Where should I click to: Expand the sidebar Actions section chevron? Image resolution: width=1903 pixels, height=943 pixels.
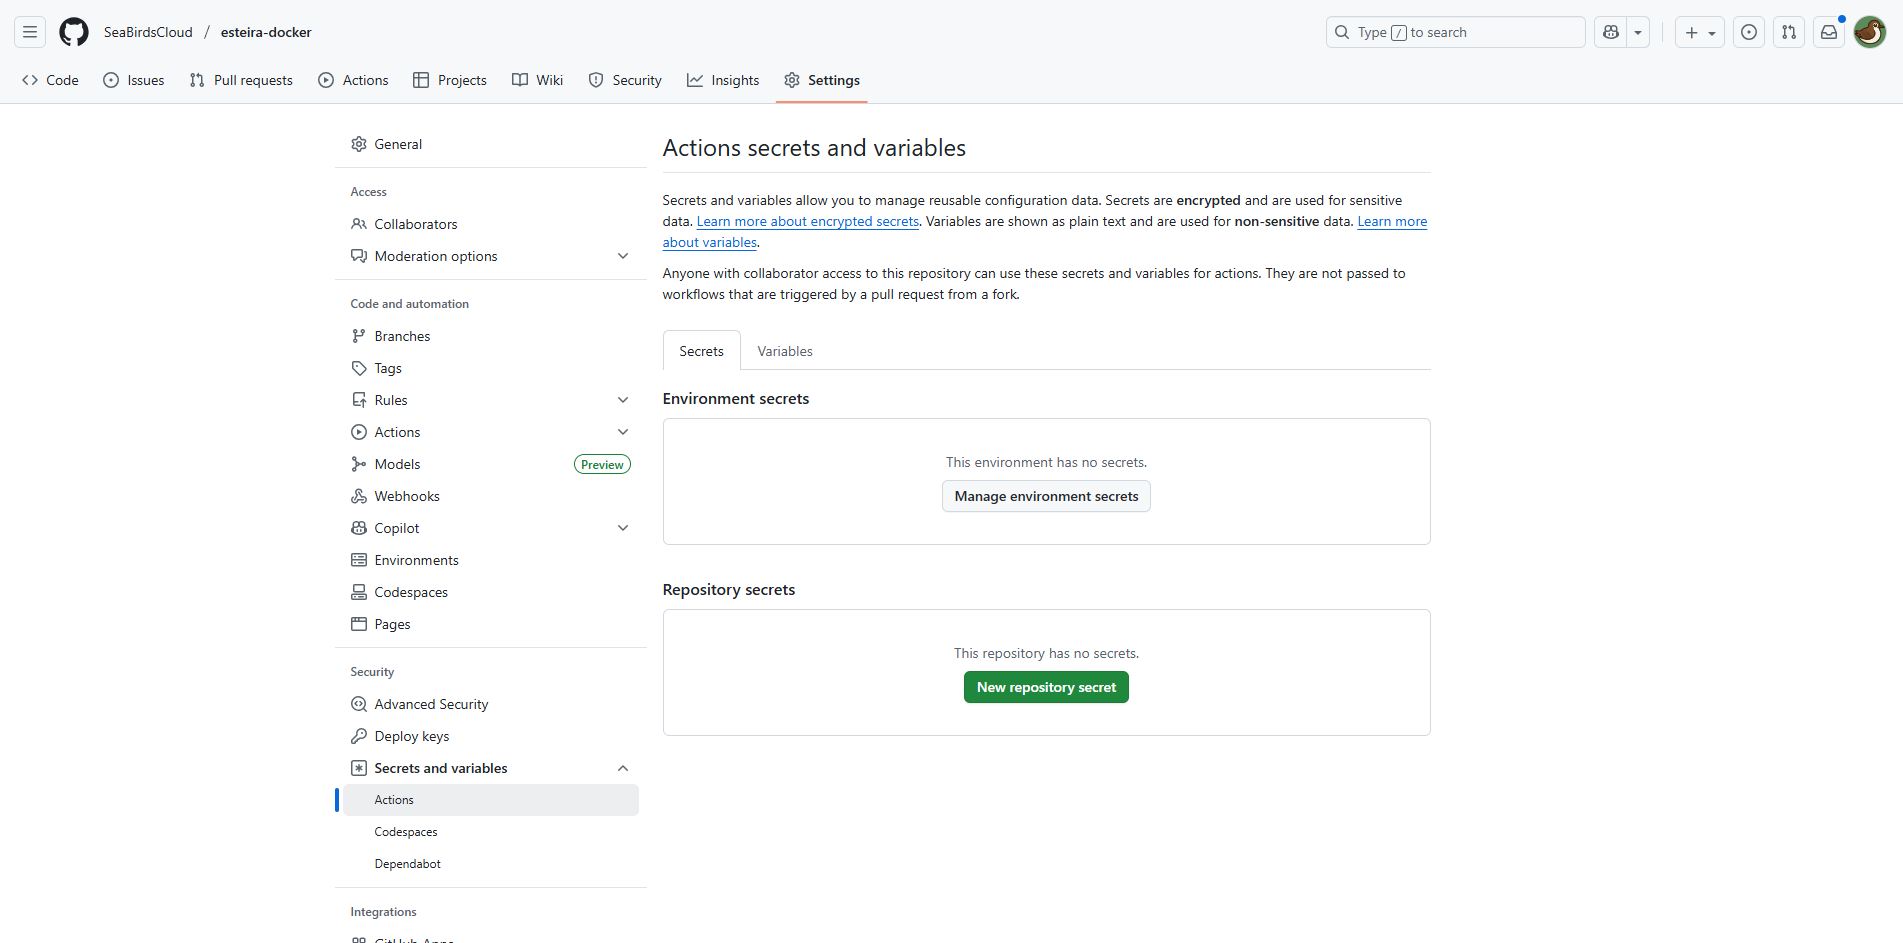[x=623, y=432]
